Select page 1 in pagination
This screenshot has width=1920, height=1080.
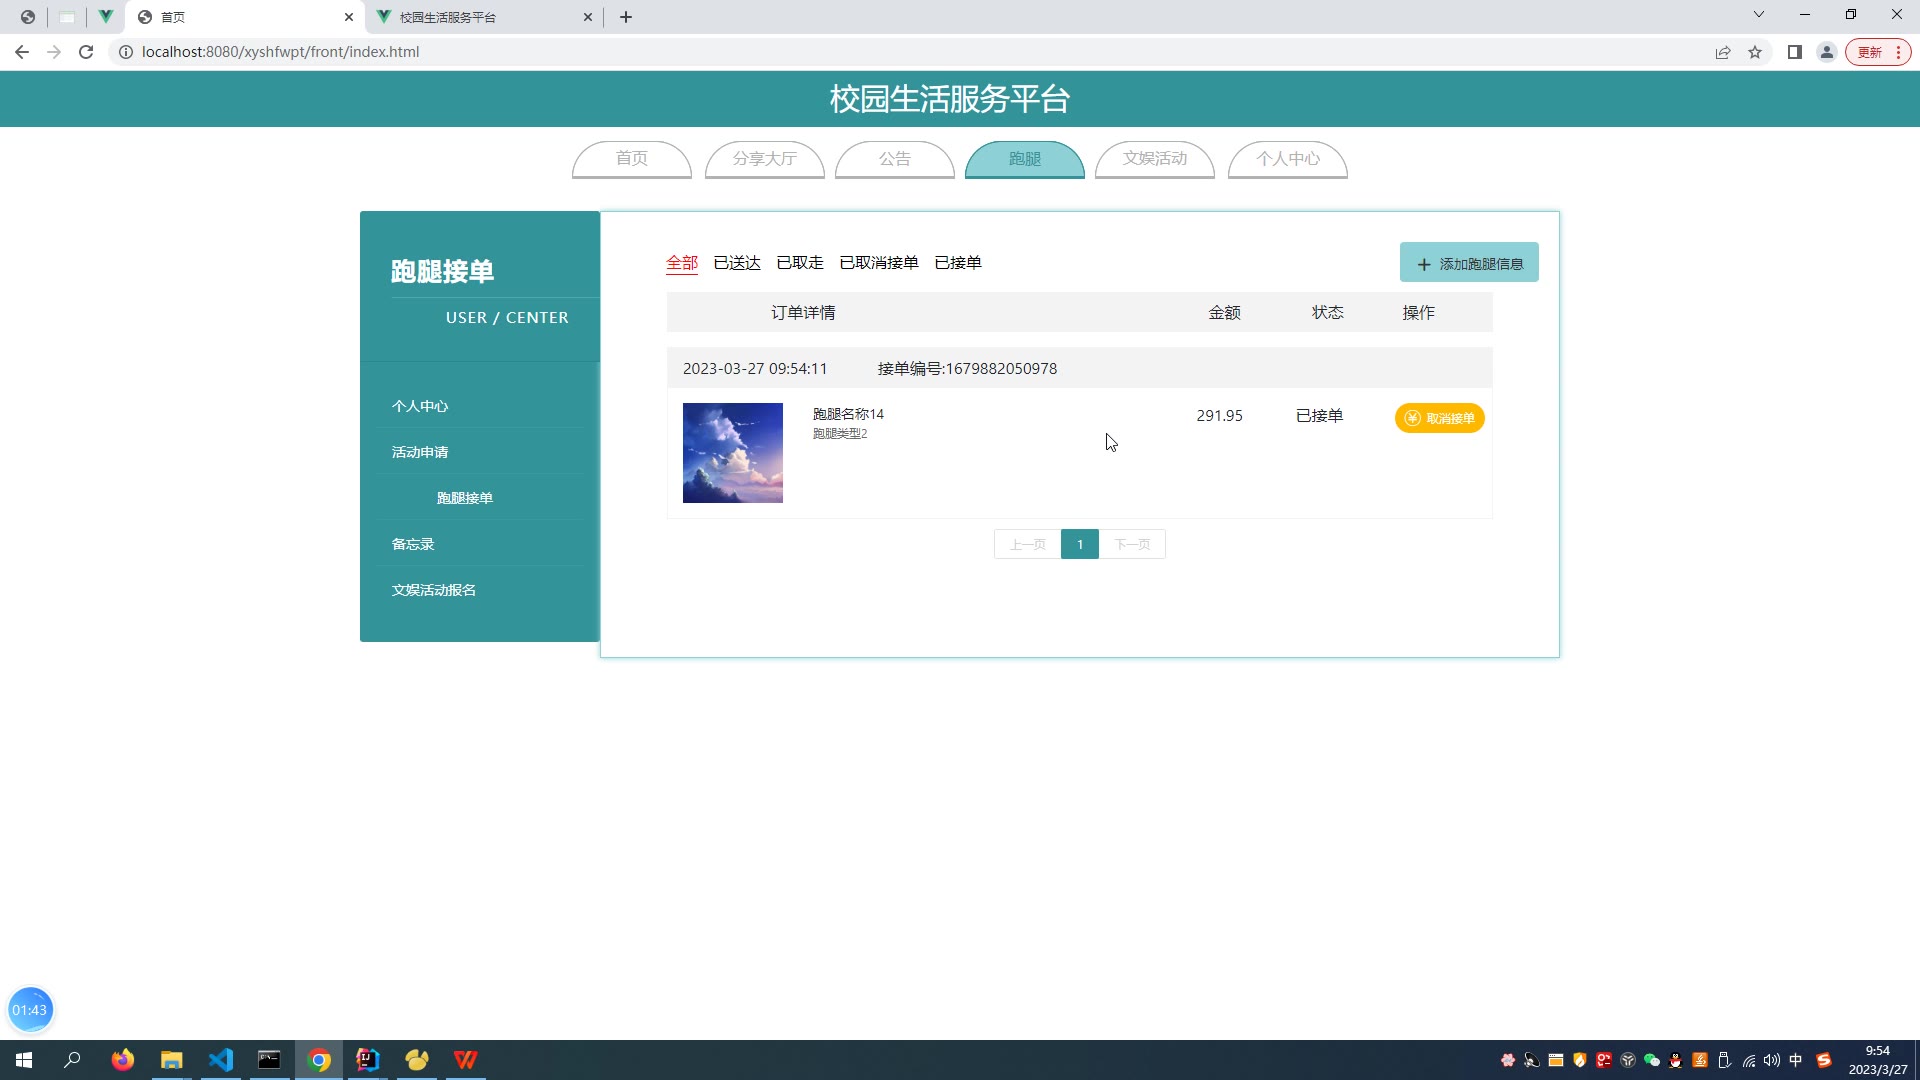(1080, 544)
